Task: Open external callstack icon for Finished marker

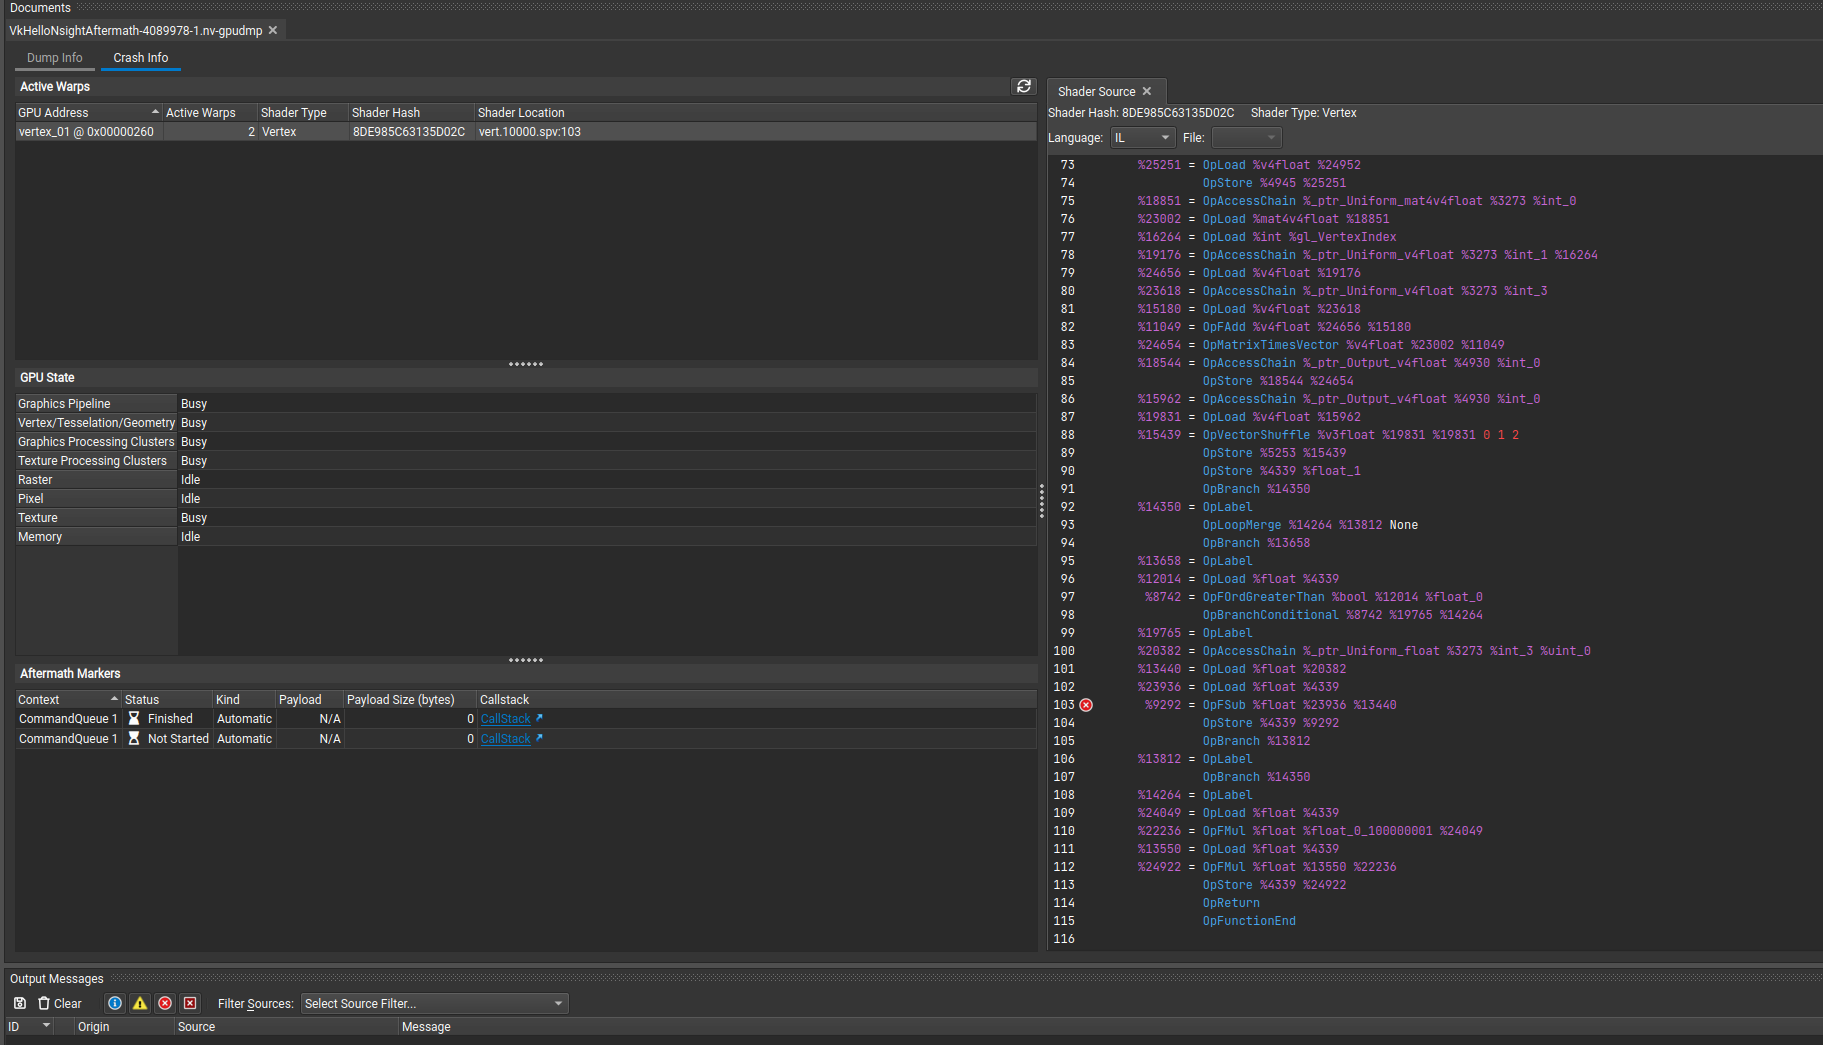Action: pyautogui.click(x=539, y=718)
